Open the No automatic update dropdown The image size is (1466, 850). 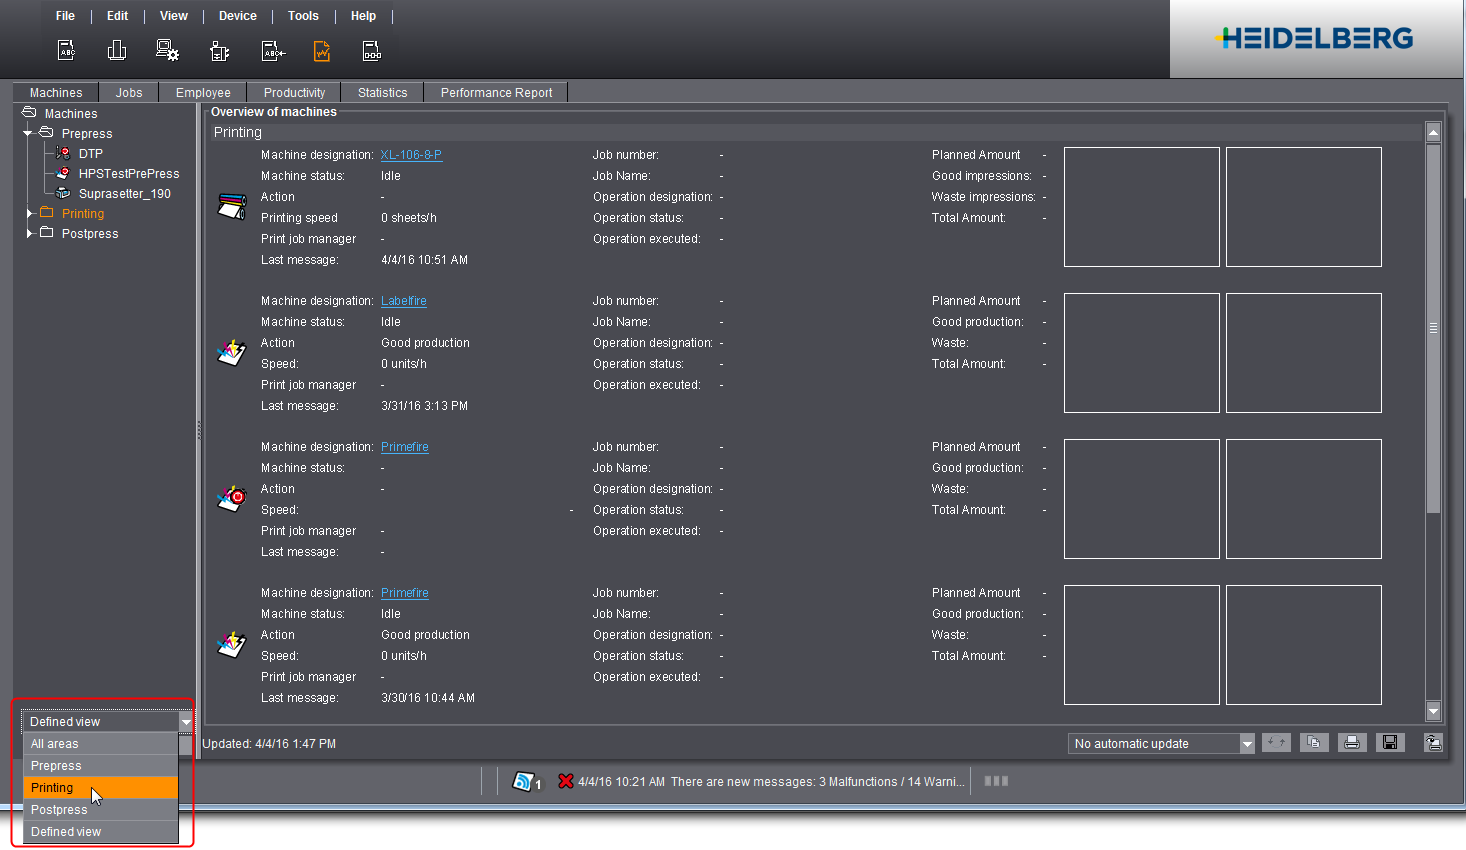click(1246, 743)
